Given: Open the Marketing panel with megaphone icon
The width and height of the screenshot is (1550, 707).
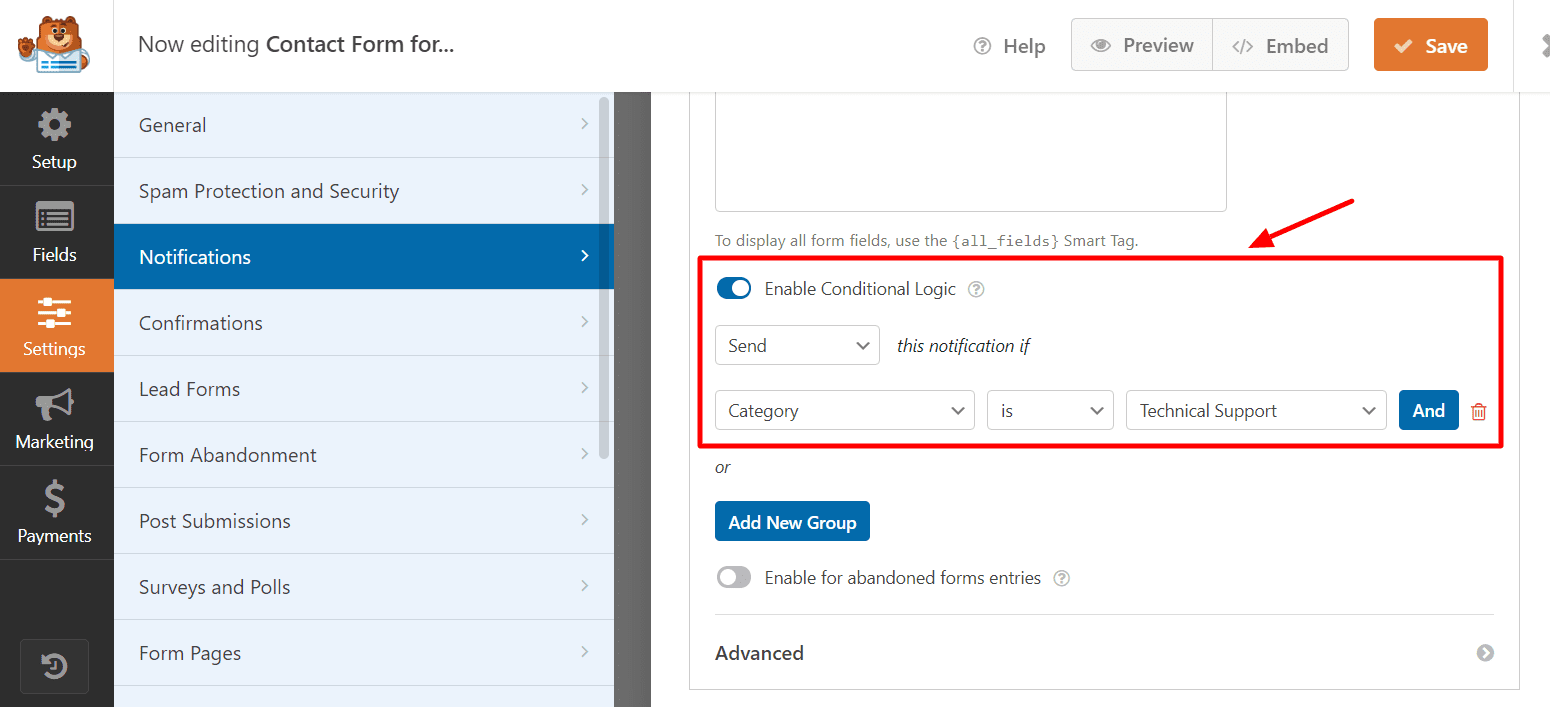Looking at the screenshot, I should coord(55,419).
